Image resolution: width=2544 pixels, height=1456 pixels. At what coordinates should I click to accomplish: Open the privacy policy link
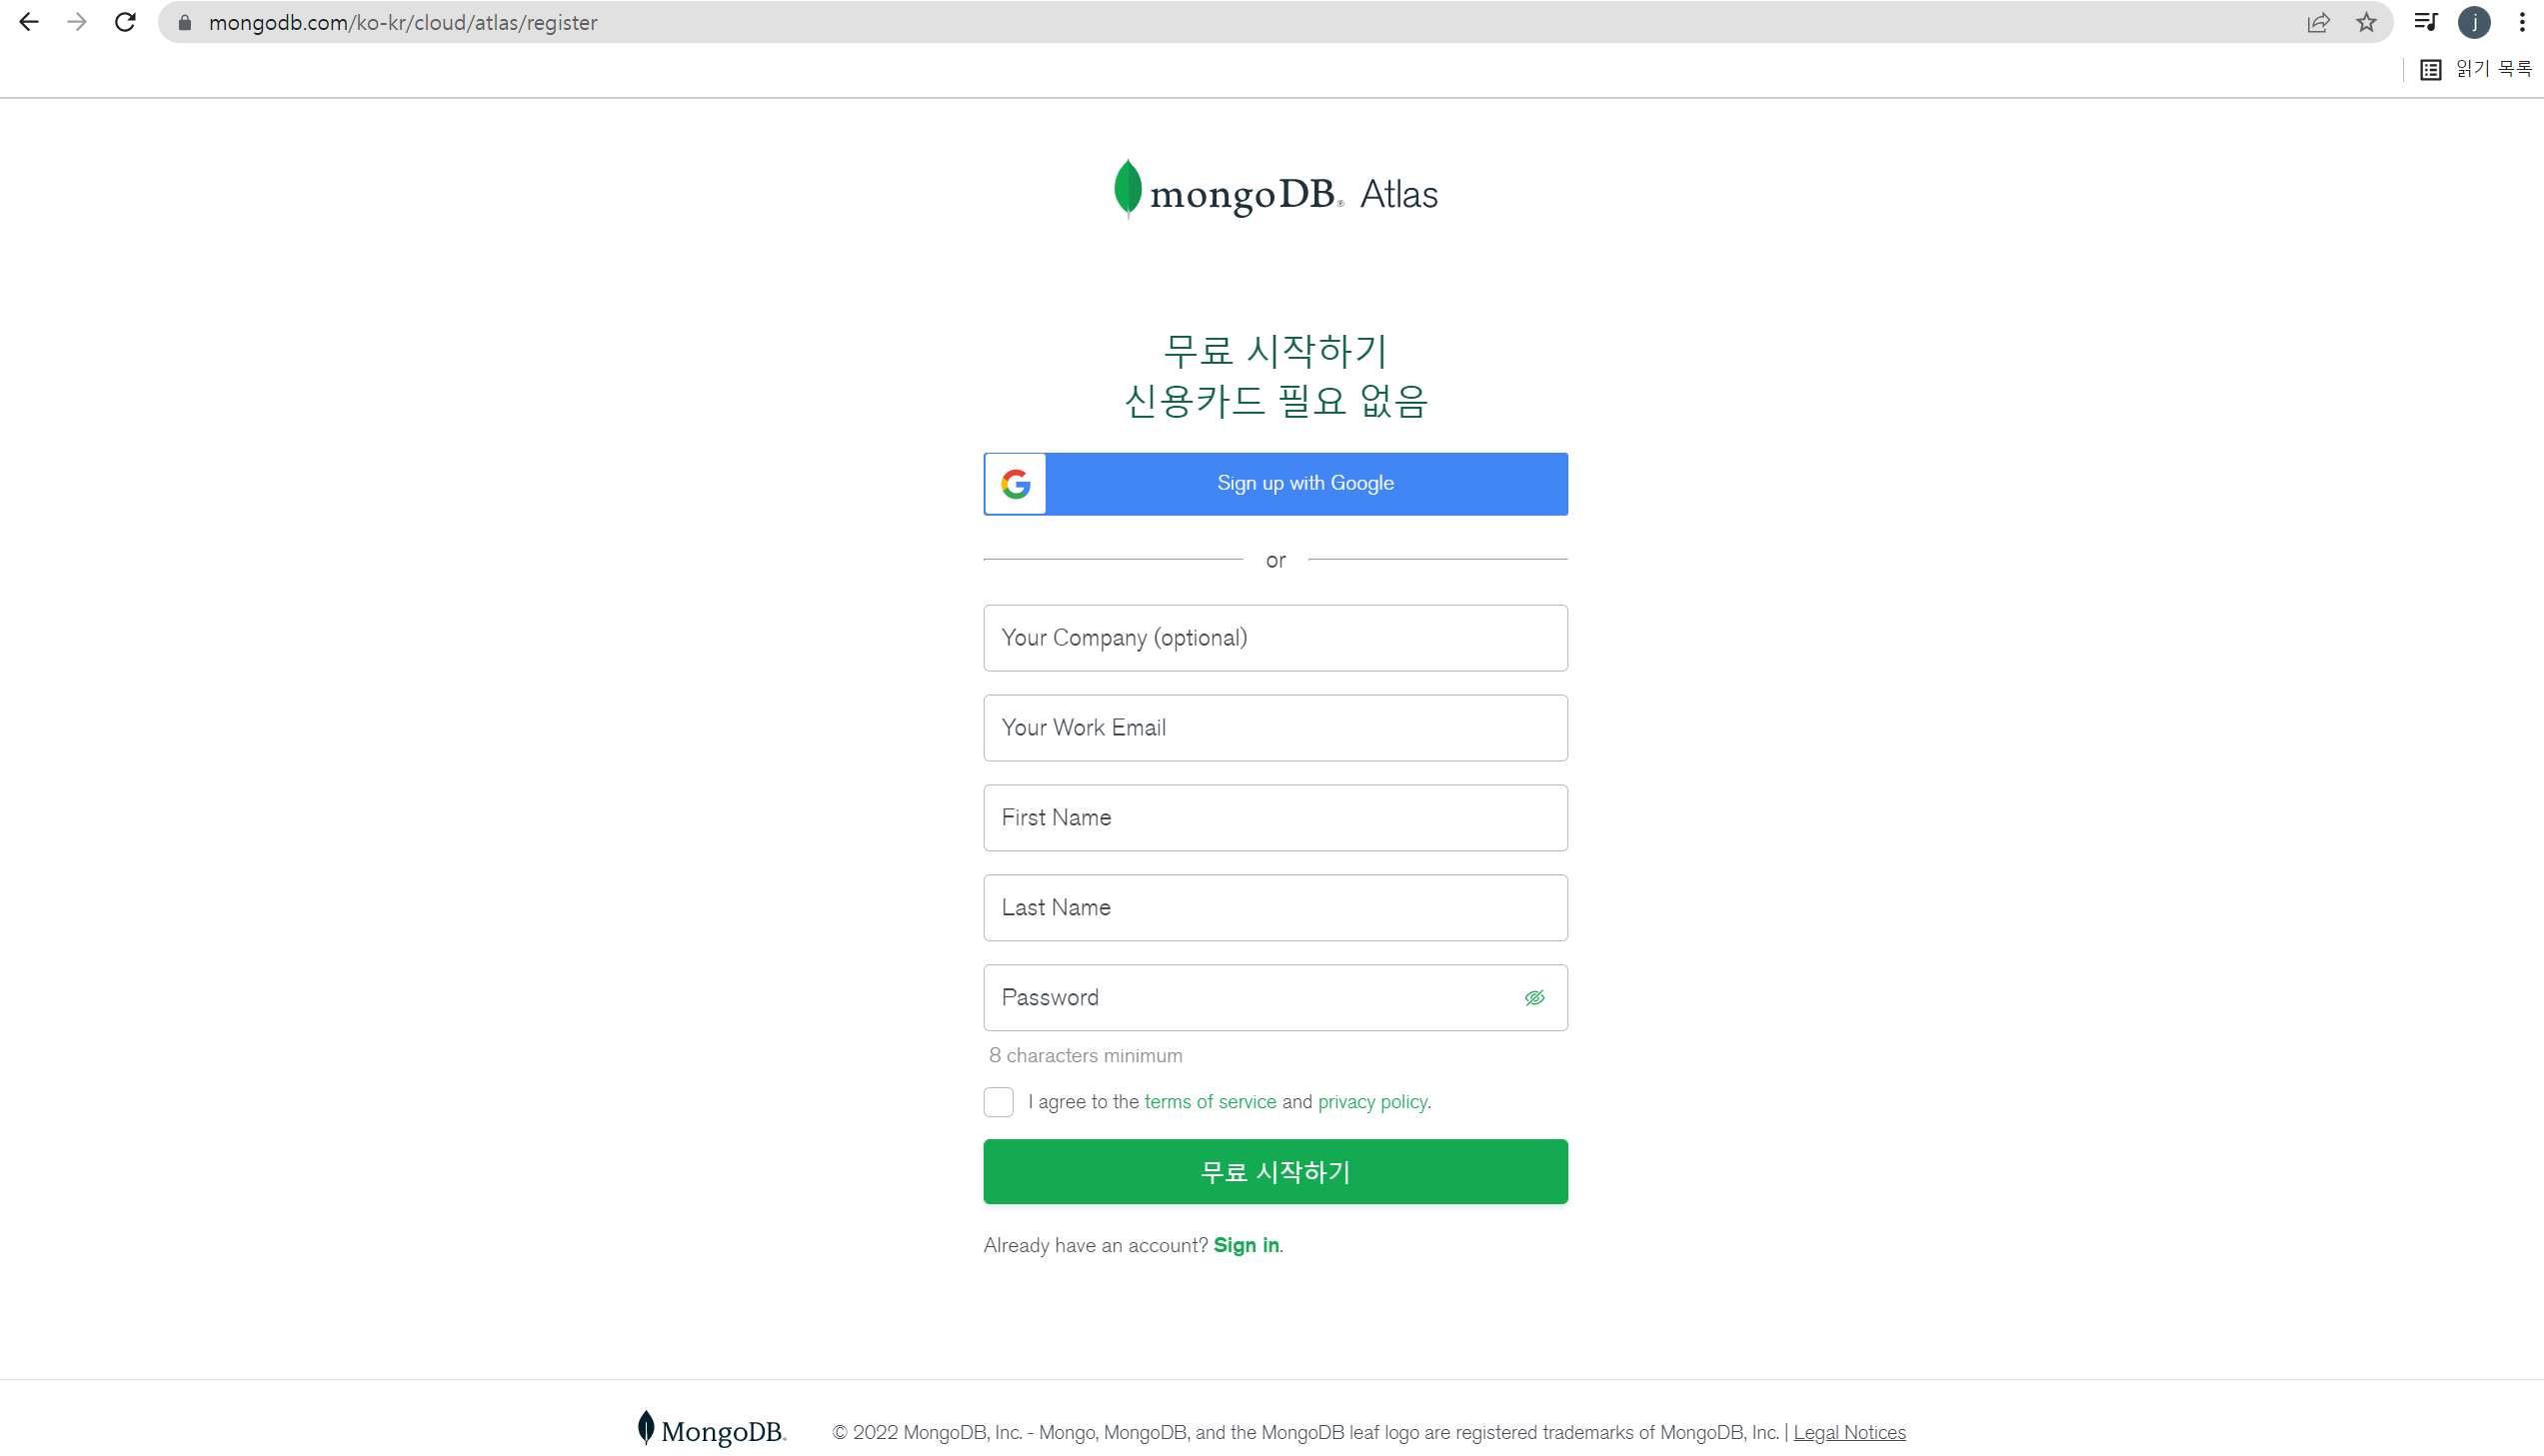[1372, 1101]
